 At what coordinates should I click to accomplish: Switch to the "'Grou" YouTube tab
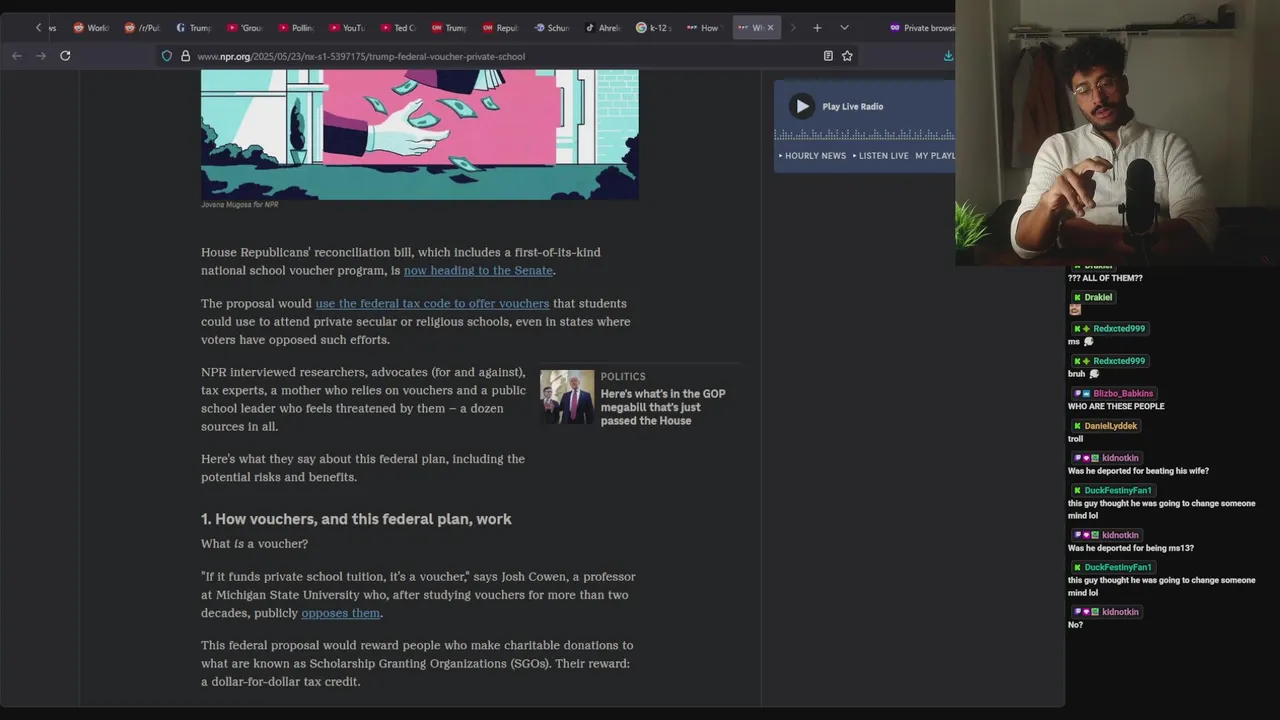point(245,28)
